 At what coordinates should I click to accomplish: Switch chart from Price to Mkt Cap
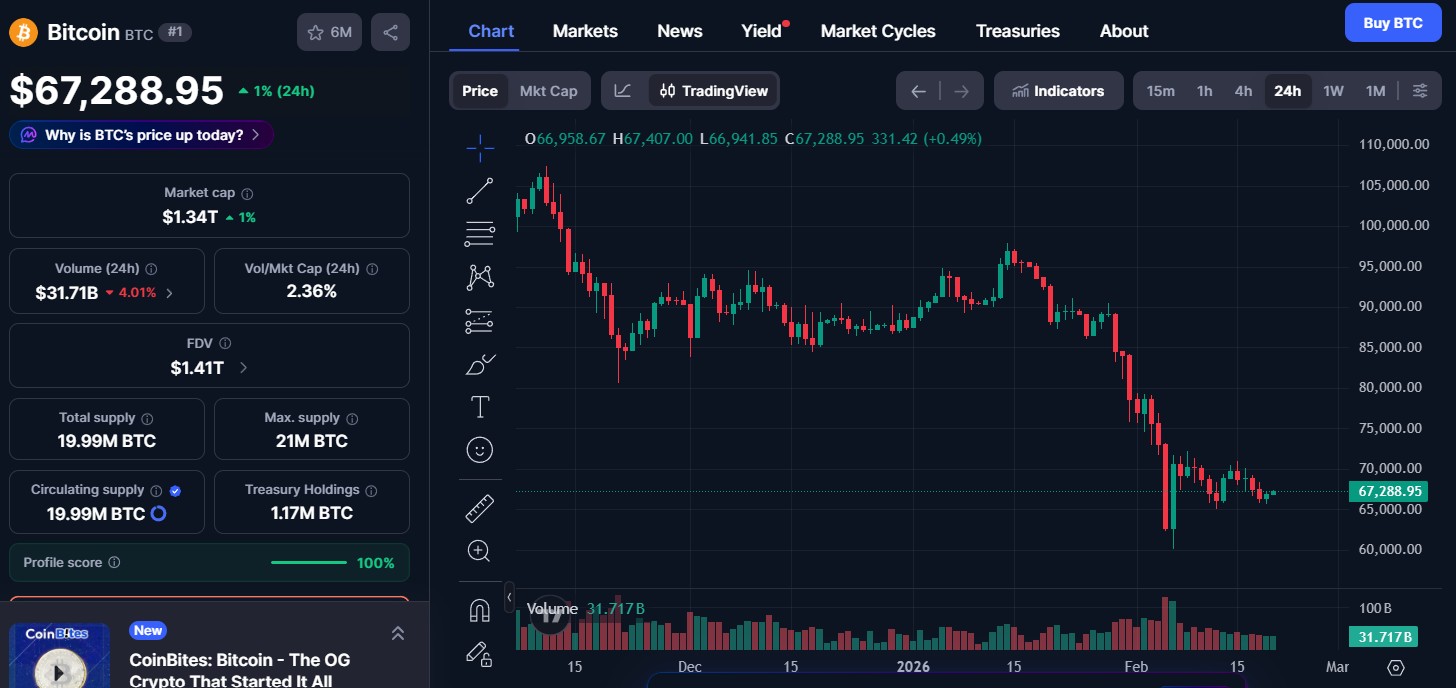[548, 90]
